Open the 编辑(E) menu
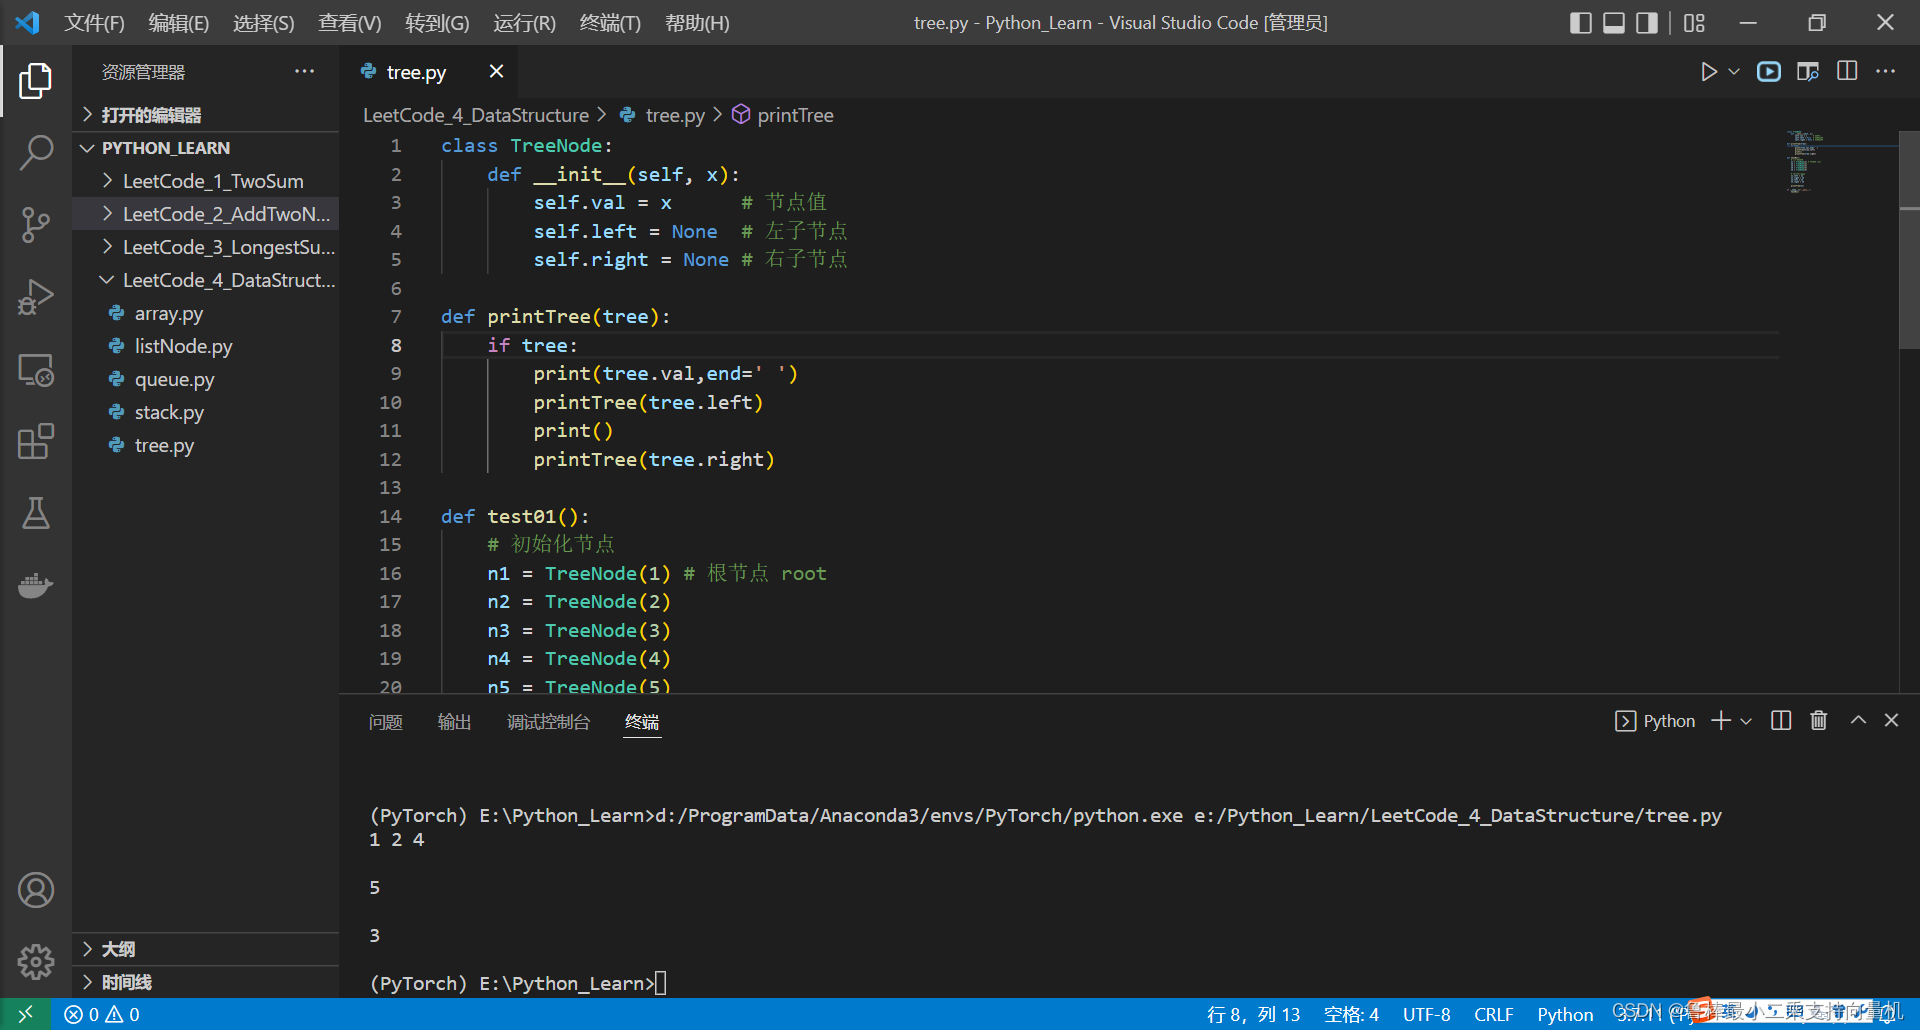 click(179, 23)
